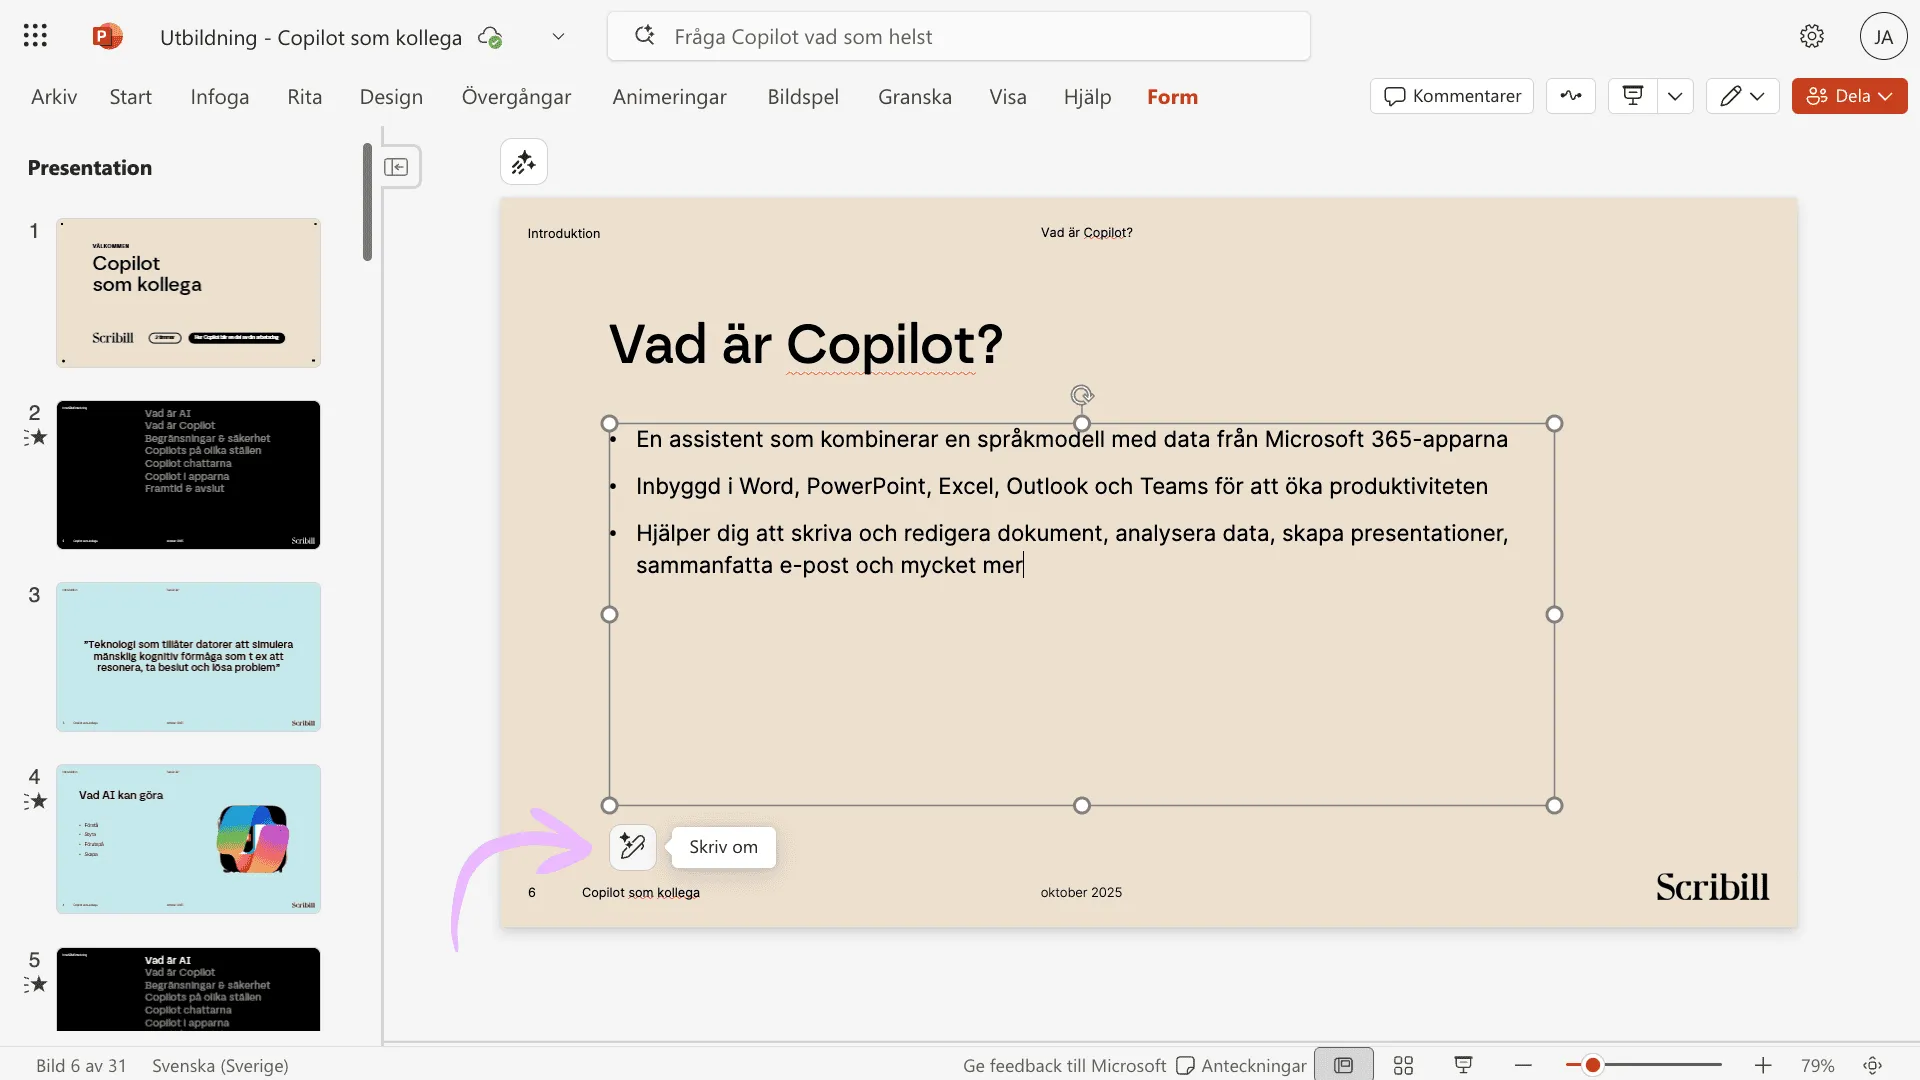Screen dimensions: 1920x1080
Task: Click the footer text Copilot som kollega
Action: click(x=641, y=893)
